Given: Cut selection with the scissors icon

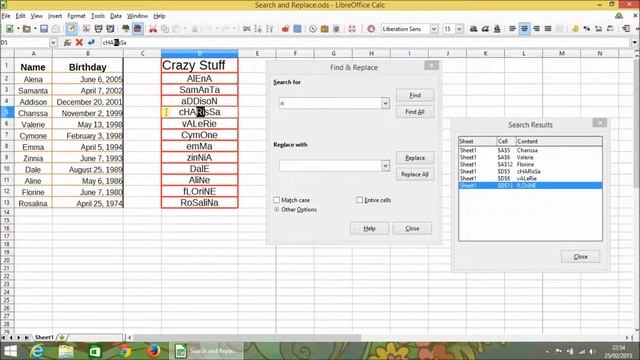Looking at the screenshot, I should 153,29.
